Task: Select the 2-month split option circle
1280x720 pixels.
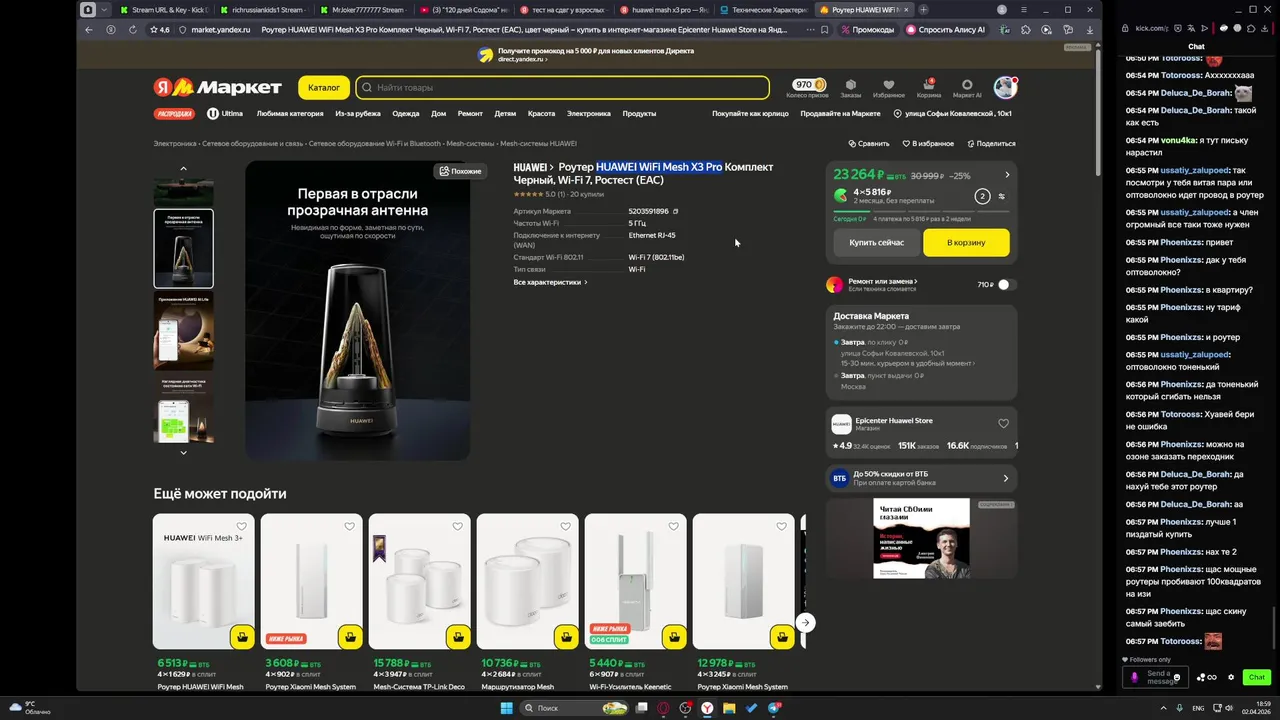Action: coord(982,196)
